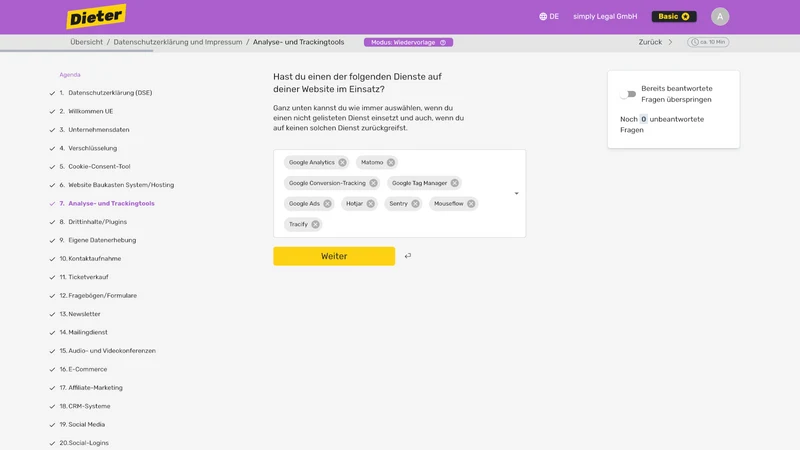
Task: Click the Zurück chevron arrow
Action: (670, 42)
